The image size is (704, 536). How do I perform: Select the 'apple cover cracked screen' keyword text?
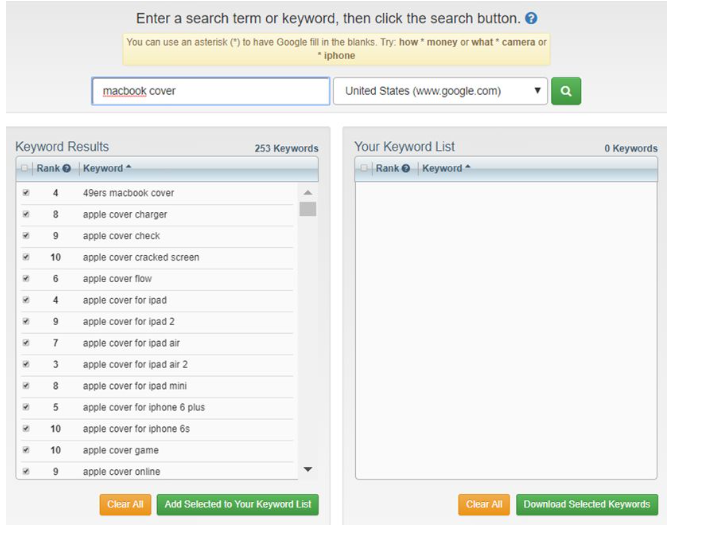141,257
